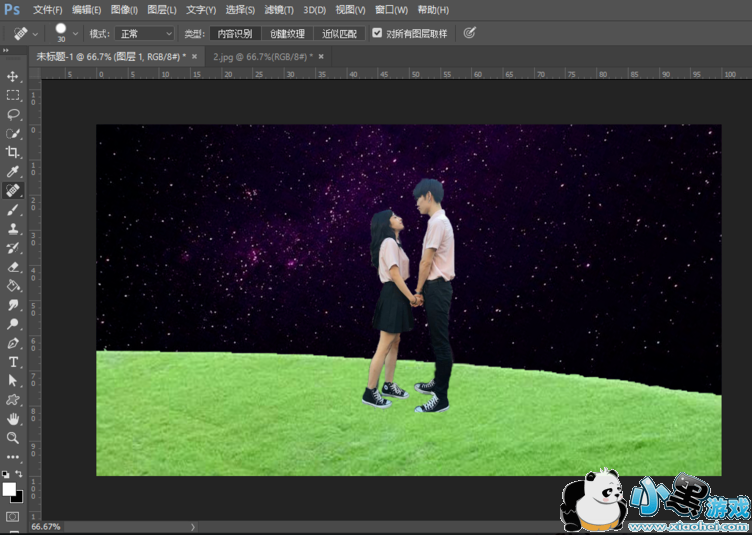Uncheck the 对所有图层取样 checkbox
The width and height of the screenshot is (752, 535).
pyautogui.click(x=377, y=33)
